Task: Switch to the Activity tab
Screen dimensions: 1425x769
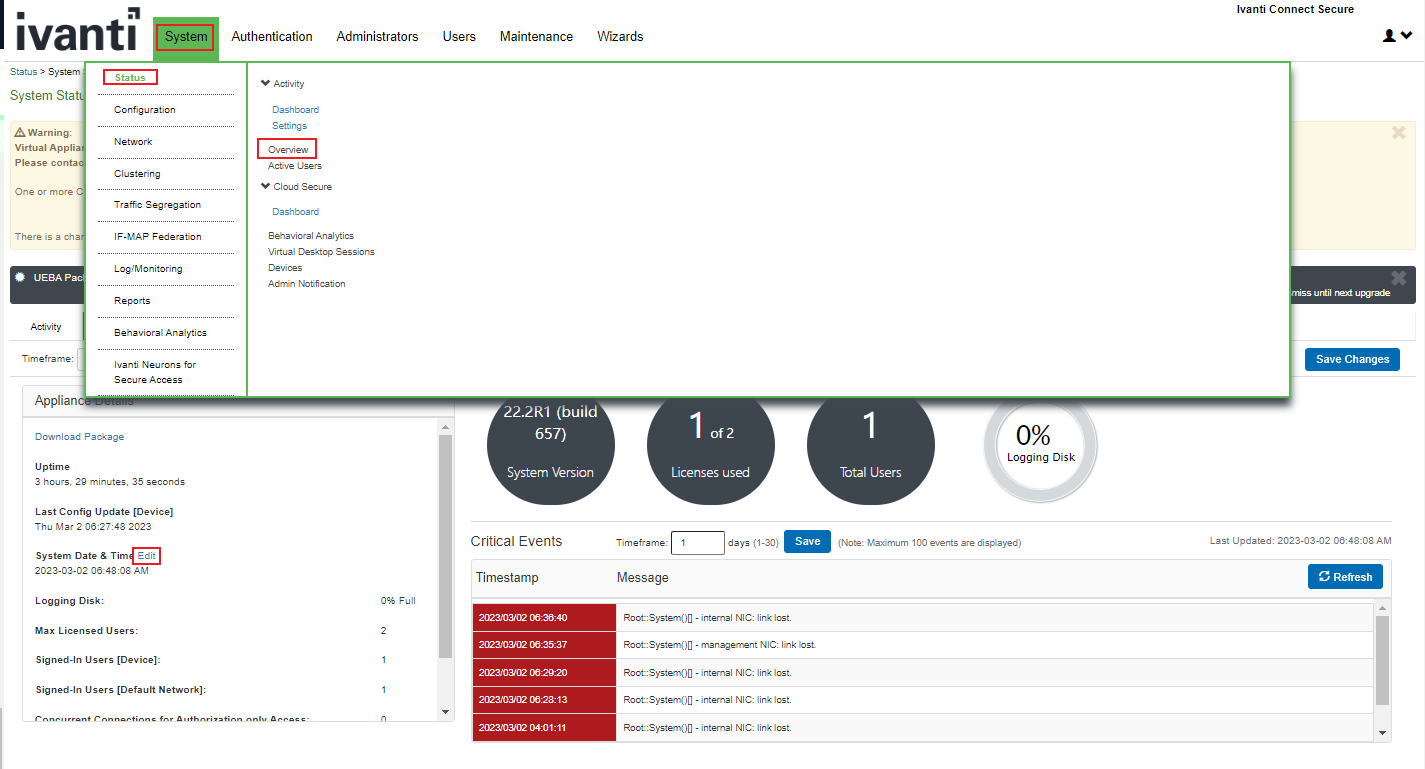Action: pyautogui.click(x=46, y=326)
